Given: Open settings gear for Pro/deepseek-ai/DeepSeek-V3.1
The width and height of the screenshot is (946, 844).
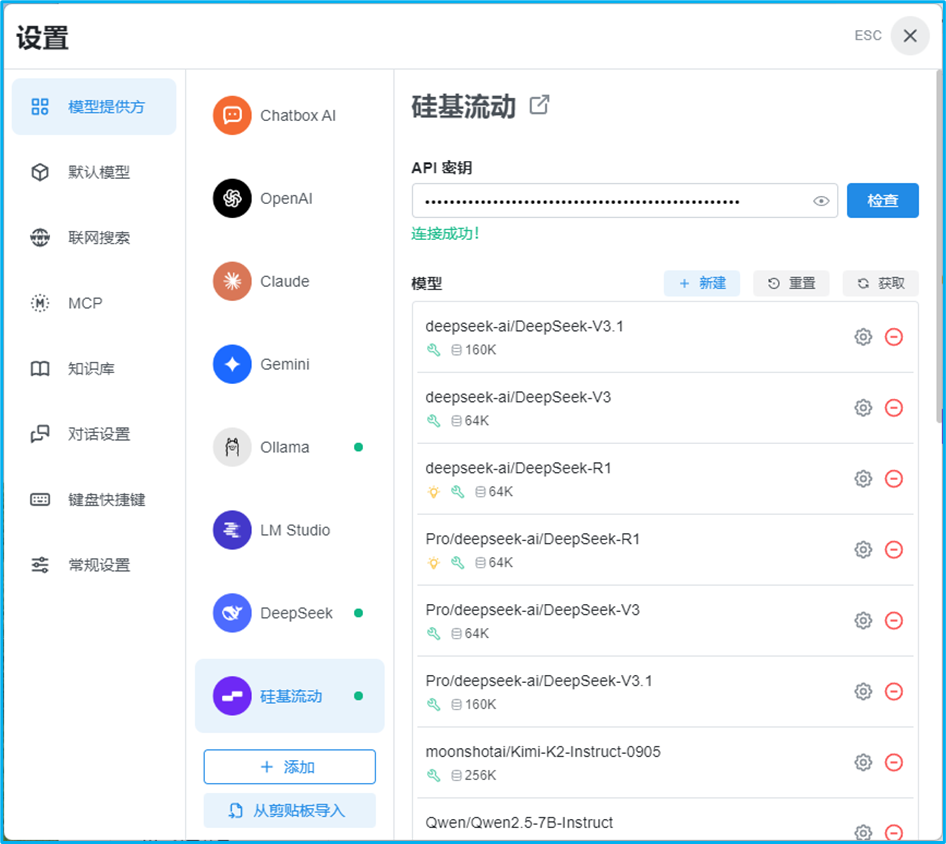Looking at the screenshot, I should pyautogui.click(x=863, y=691).
